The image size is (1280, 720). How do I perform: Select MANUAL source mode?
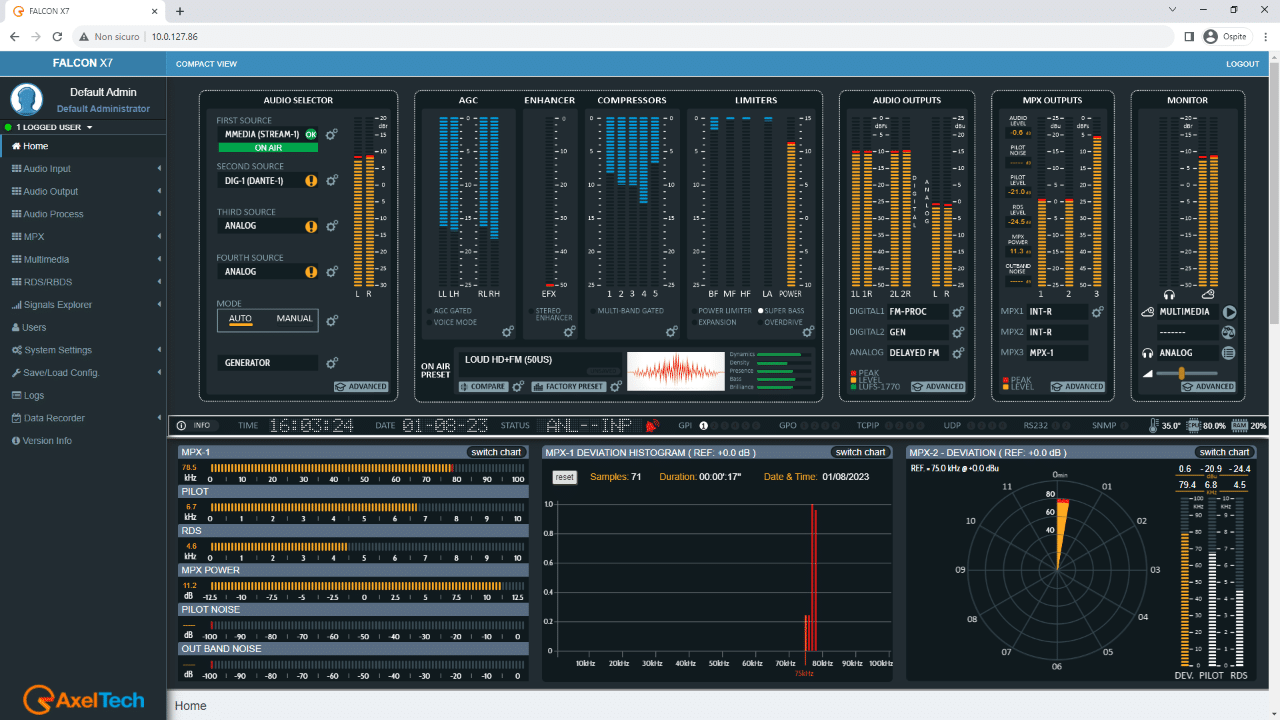(x=294, y=319)
